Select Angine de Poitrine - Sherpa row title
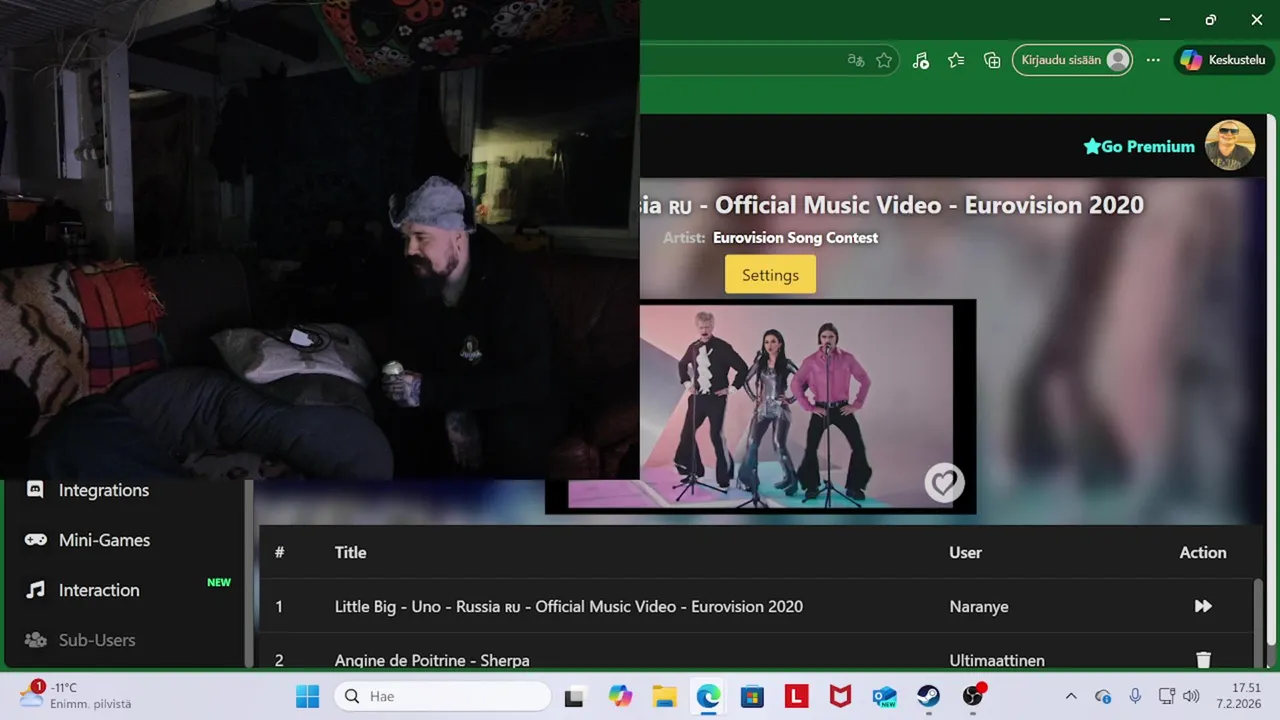Screen dimensions: 1280x720 click(x=432, y=660)
